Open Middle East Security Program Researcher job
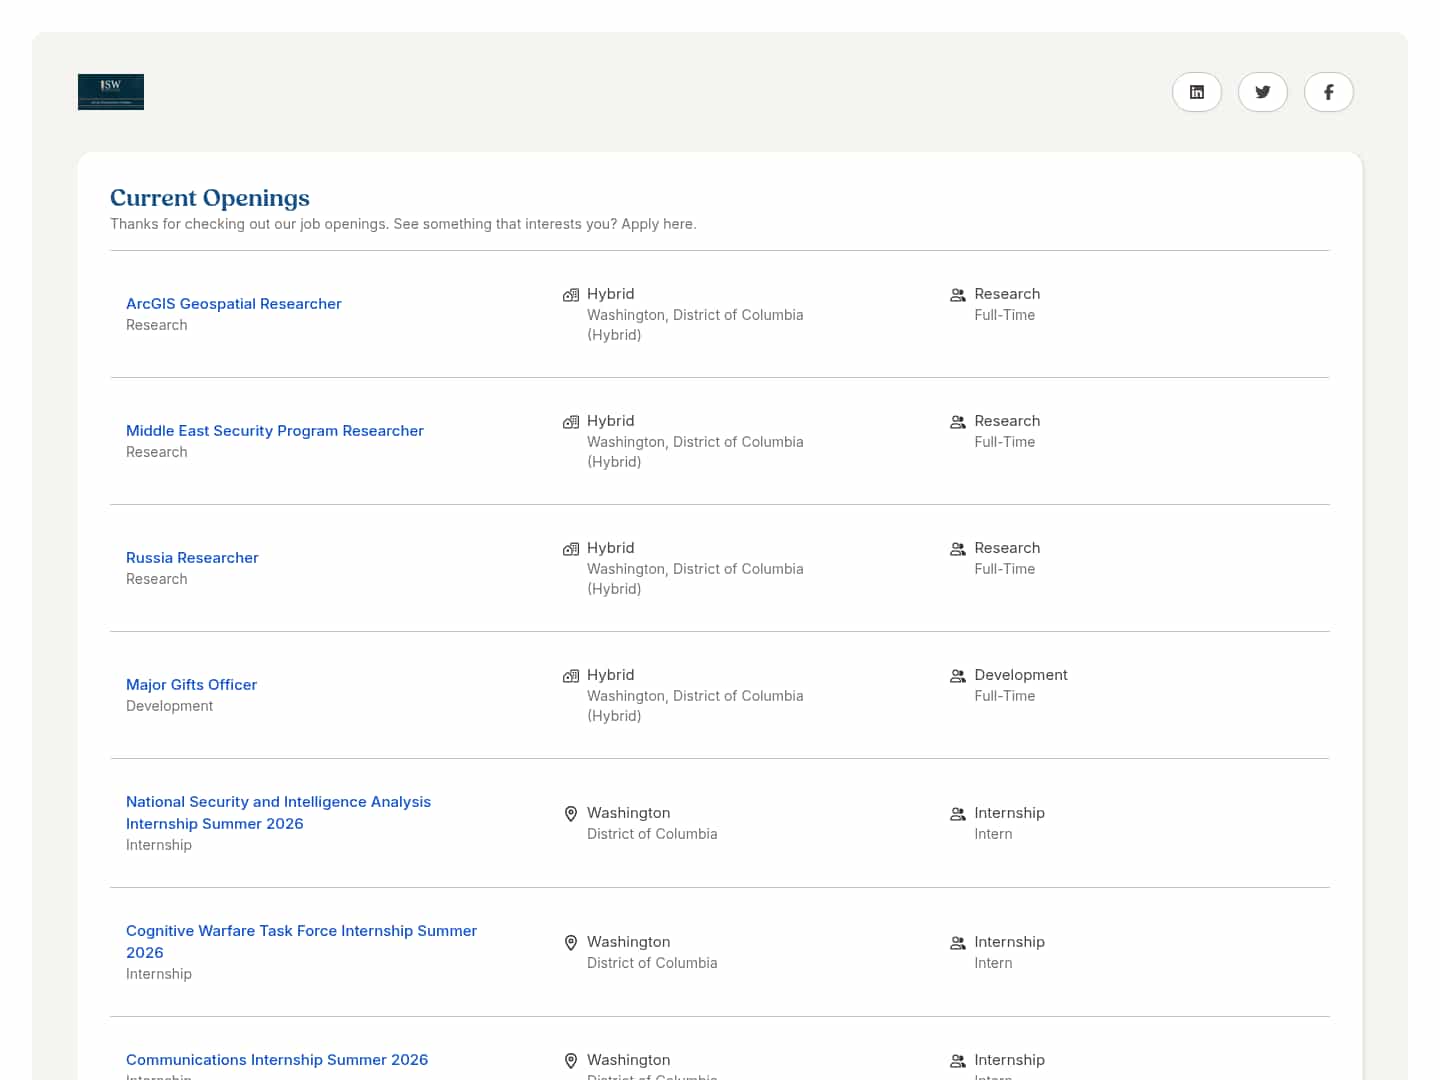Screen dimensions: 1440x1080 click(274, 431)
